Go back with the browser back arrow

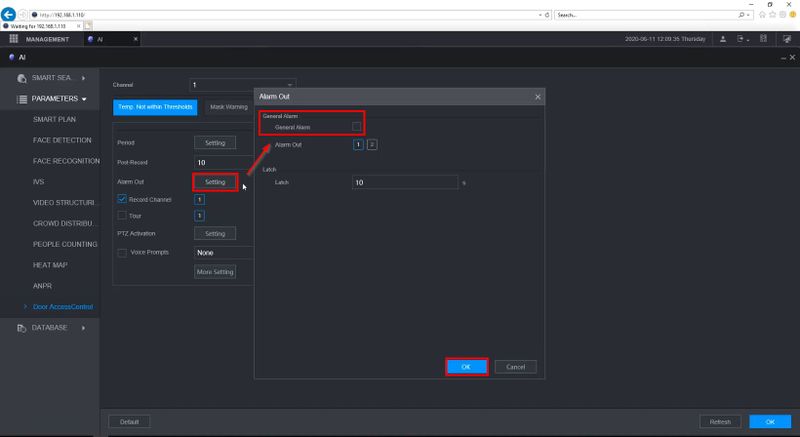pos(8,14)
